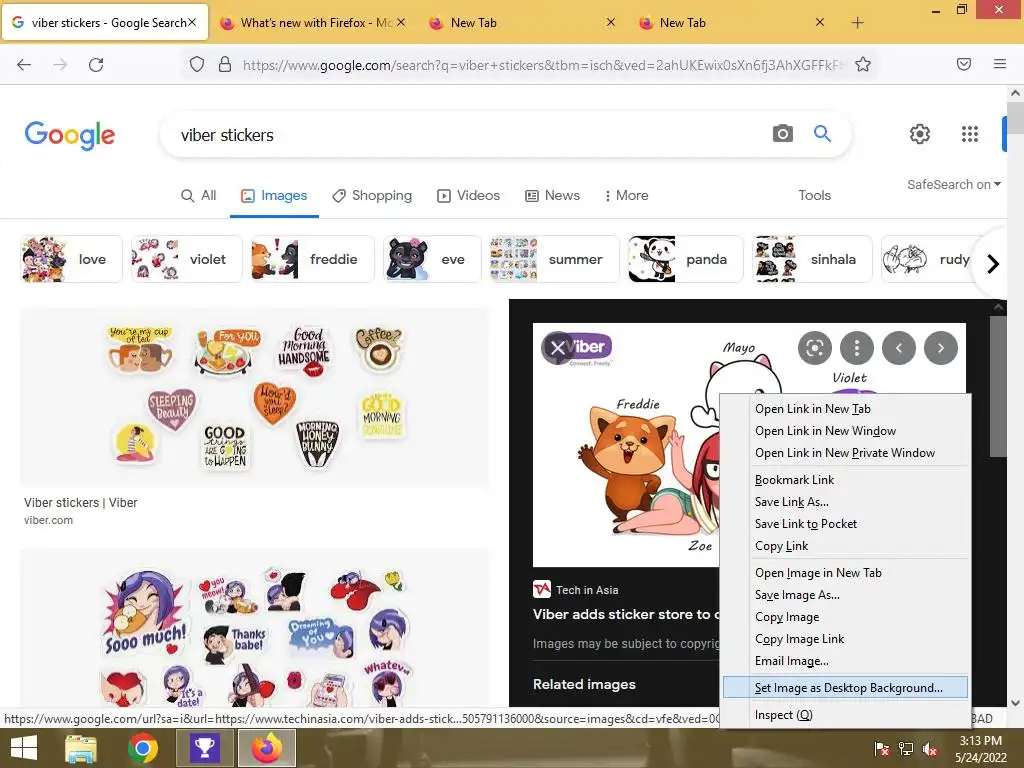Submit search with the magnifier icon
Screen dimensions: 1024x768
pos(822,134)
